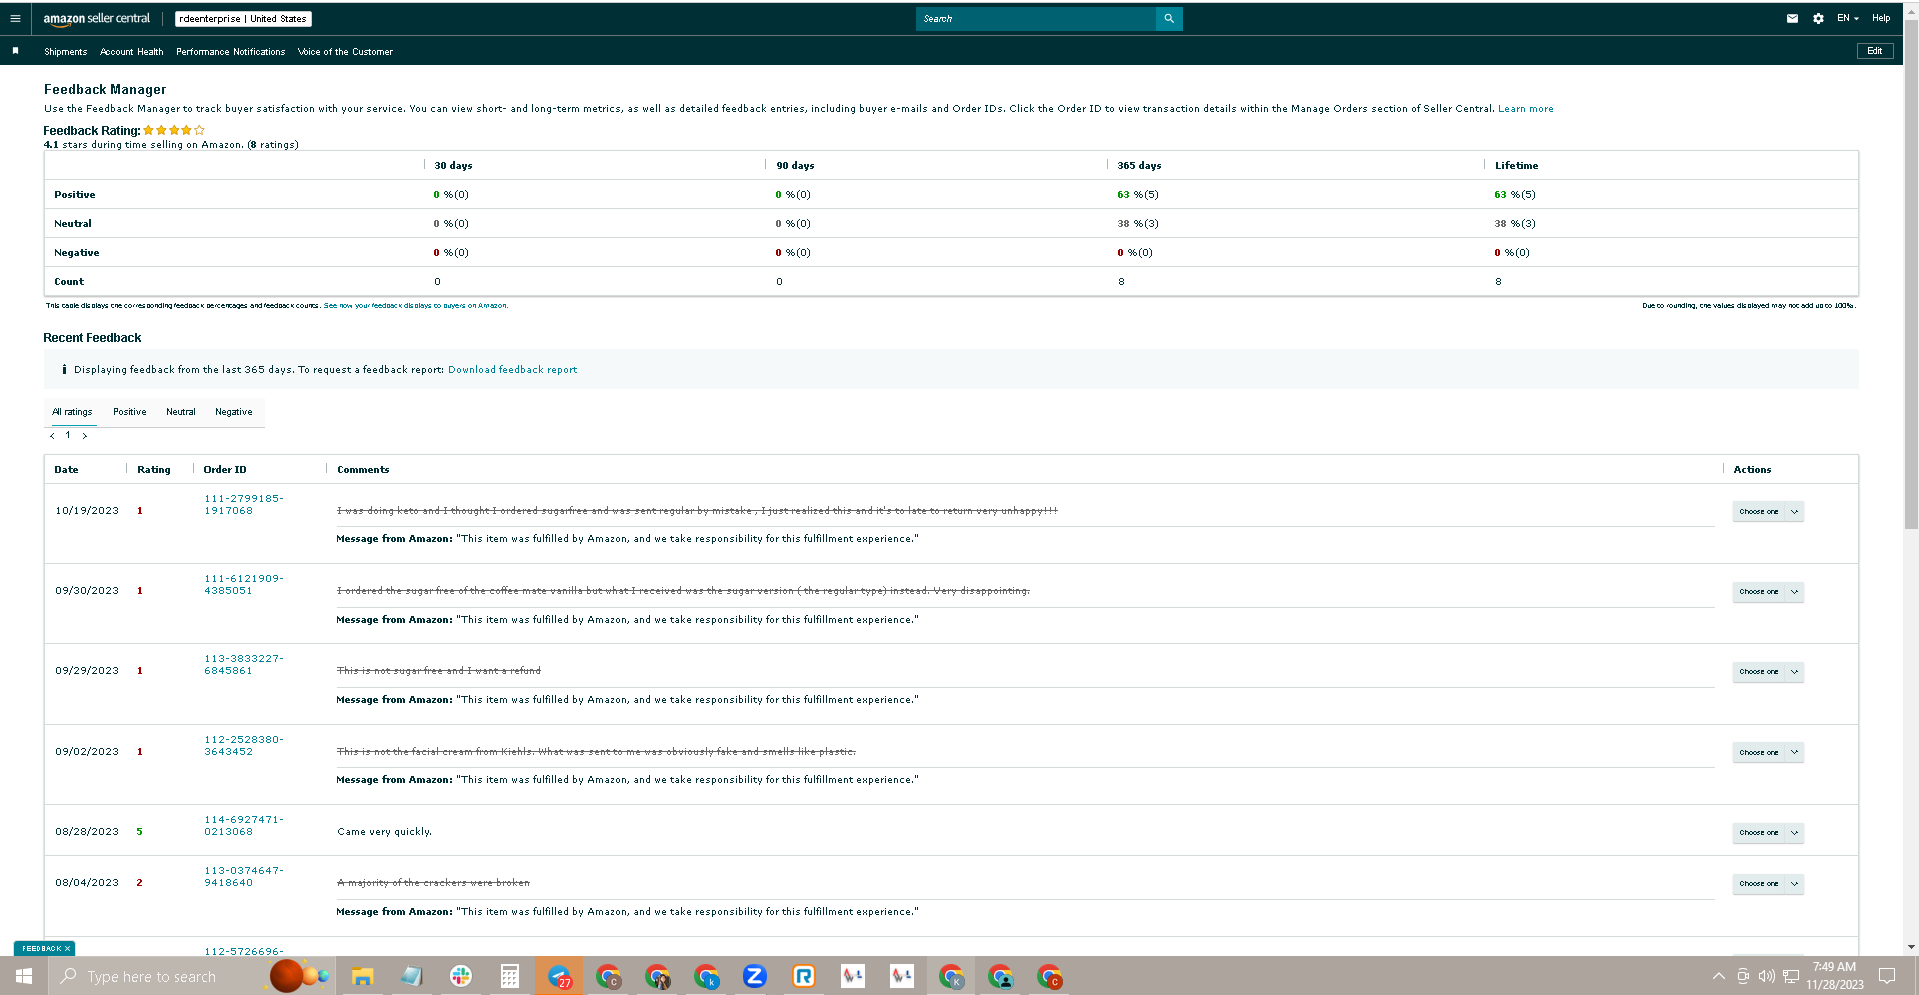The height and width of the screenshot is (995, 1919).
Task: Click the date 09/02/2023
Action: pyautogui.click(x=87, y=752)
